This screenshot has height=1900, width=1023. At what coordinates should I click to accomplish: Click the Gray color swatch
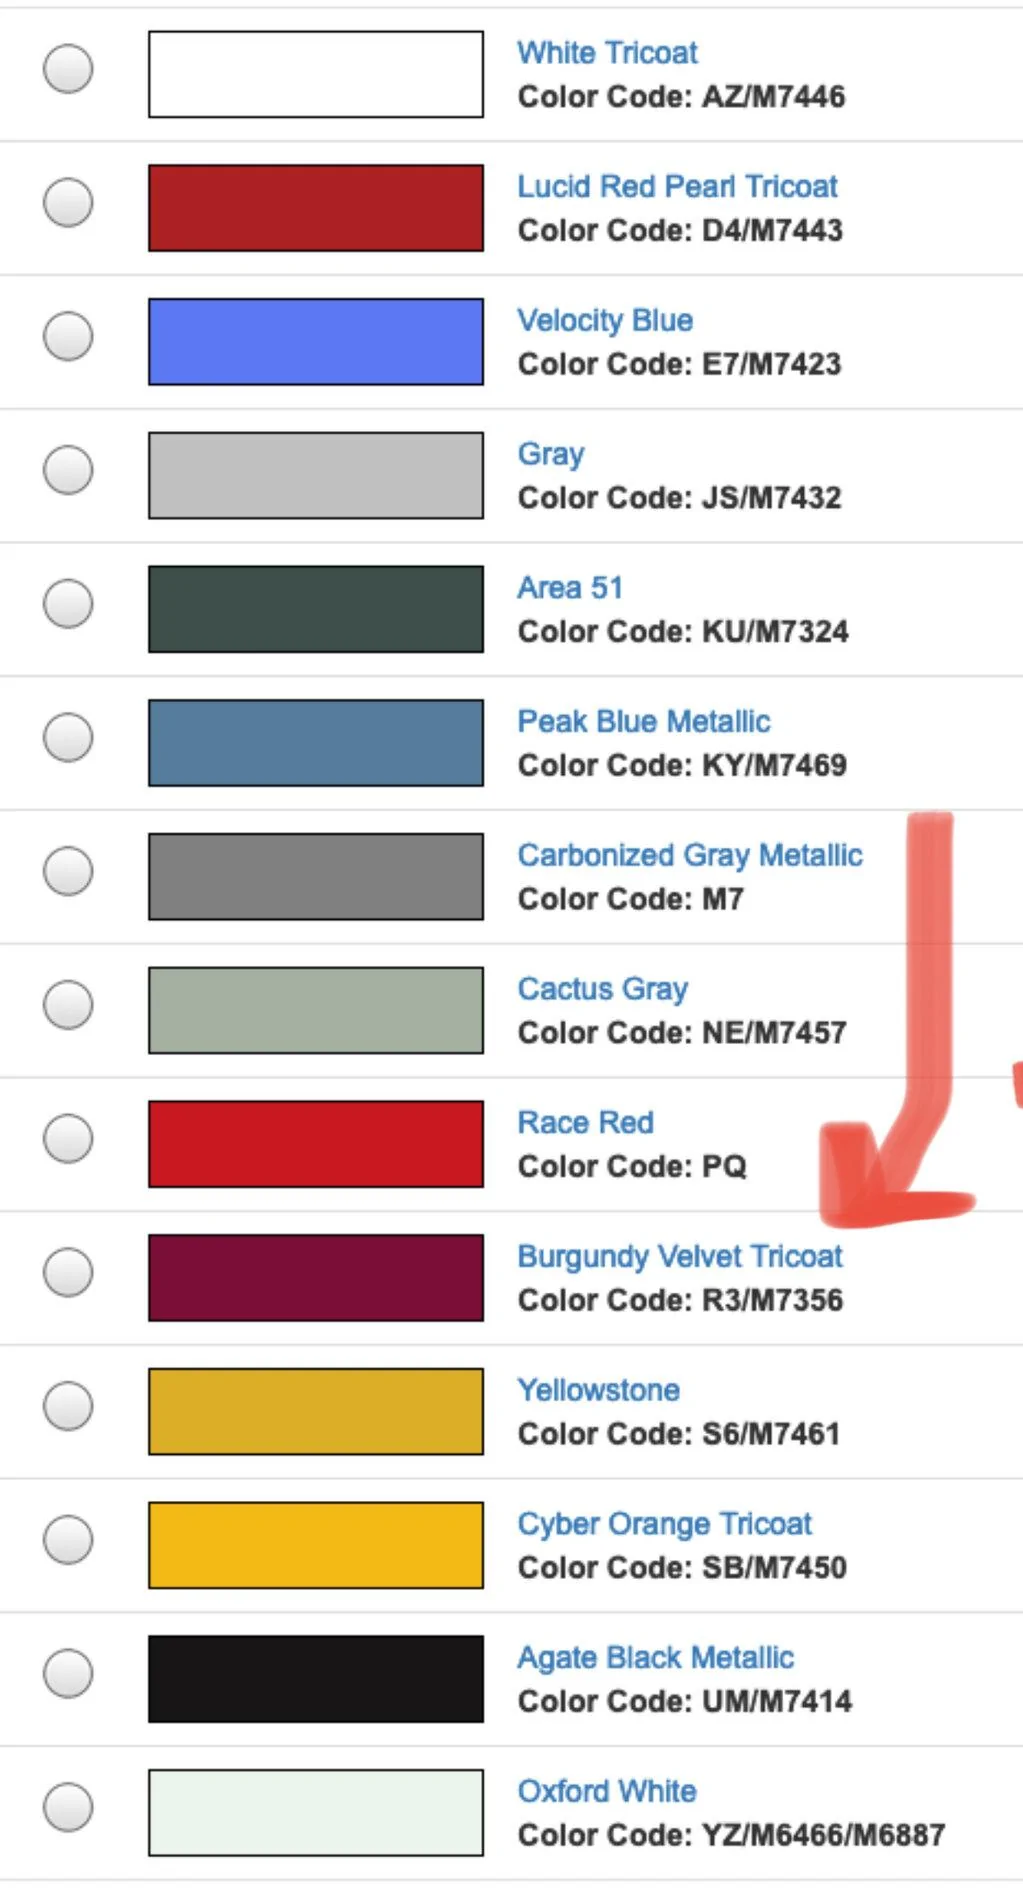click(x=316, y=476)
